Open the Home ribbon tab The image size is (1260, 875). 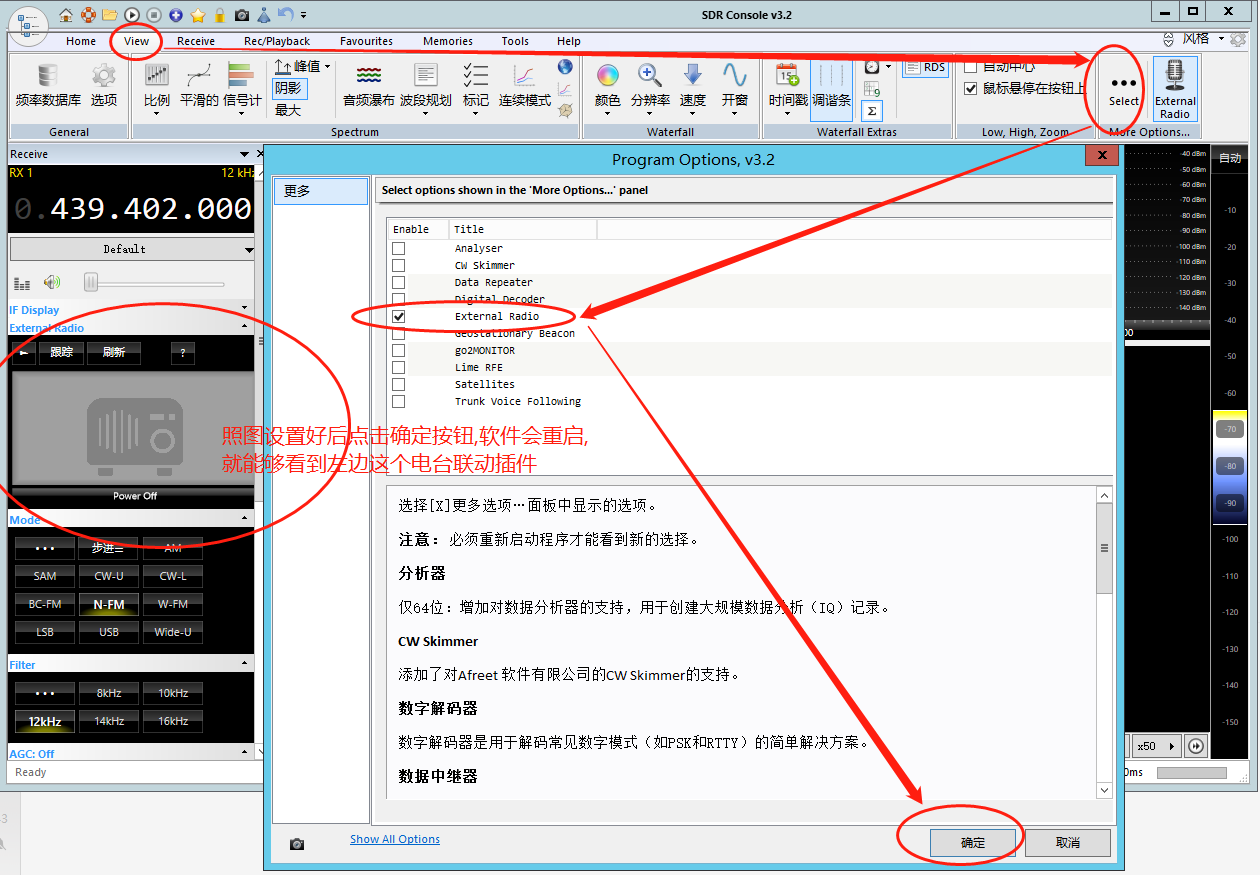pos(81,41)
